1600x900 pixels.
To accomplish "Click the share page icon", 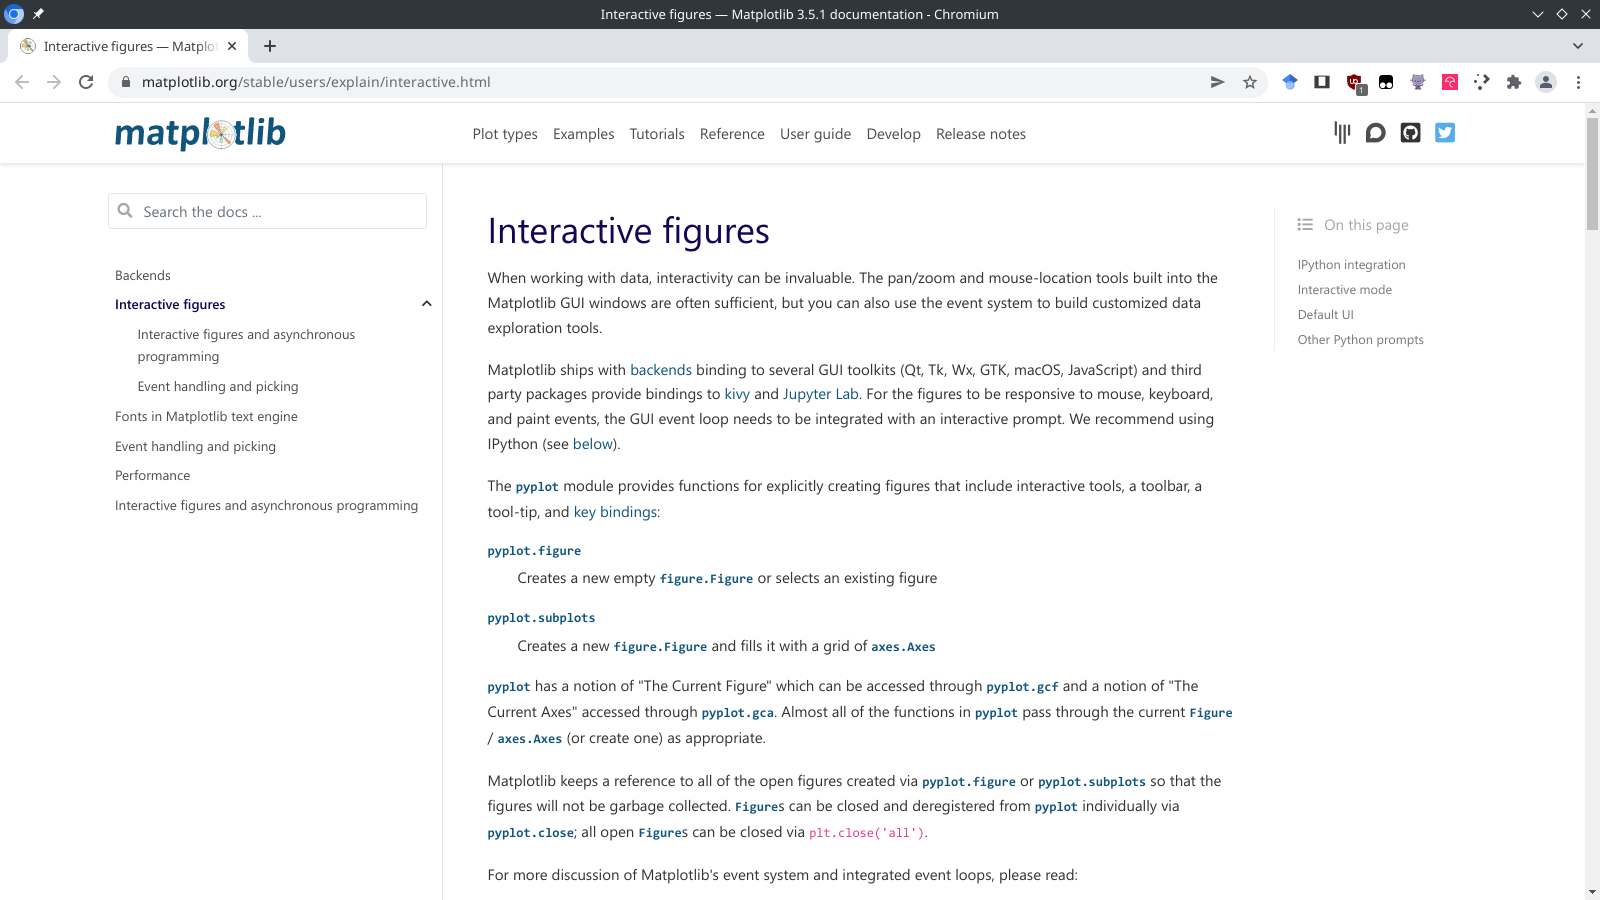I will pyautogui.click(x=1217, y=82).
